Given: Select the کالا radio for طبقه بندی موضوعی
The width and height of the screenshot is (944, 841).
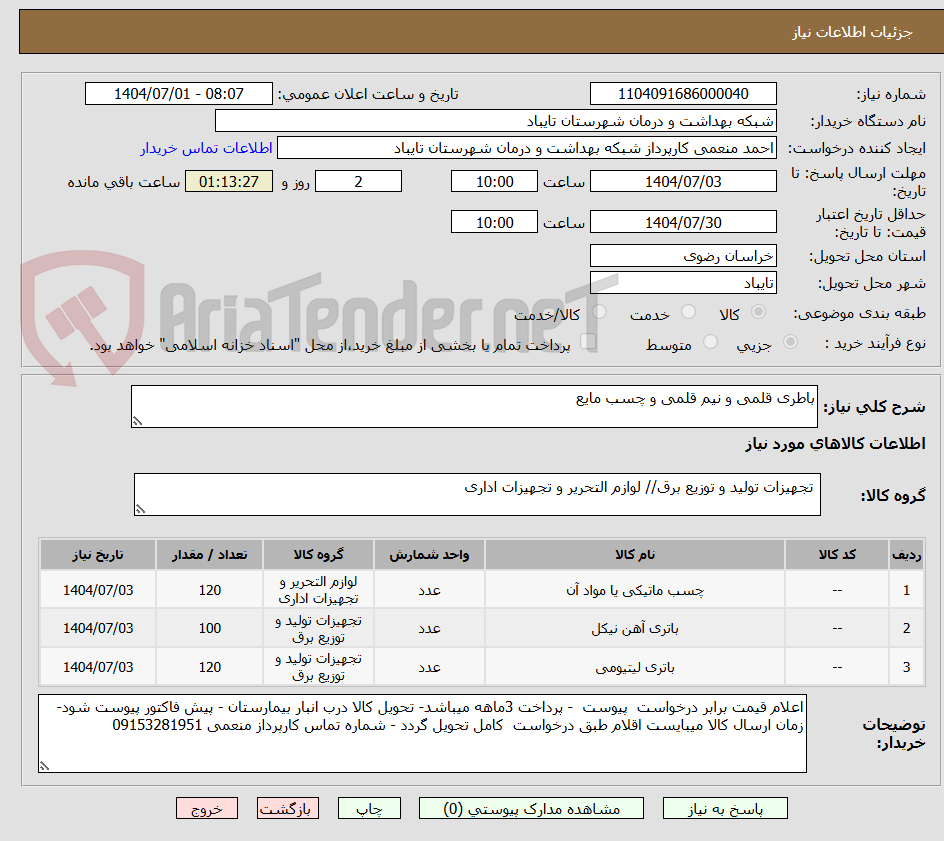Looking at the screenshot, I should (758, 311).
